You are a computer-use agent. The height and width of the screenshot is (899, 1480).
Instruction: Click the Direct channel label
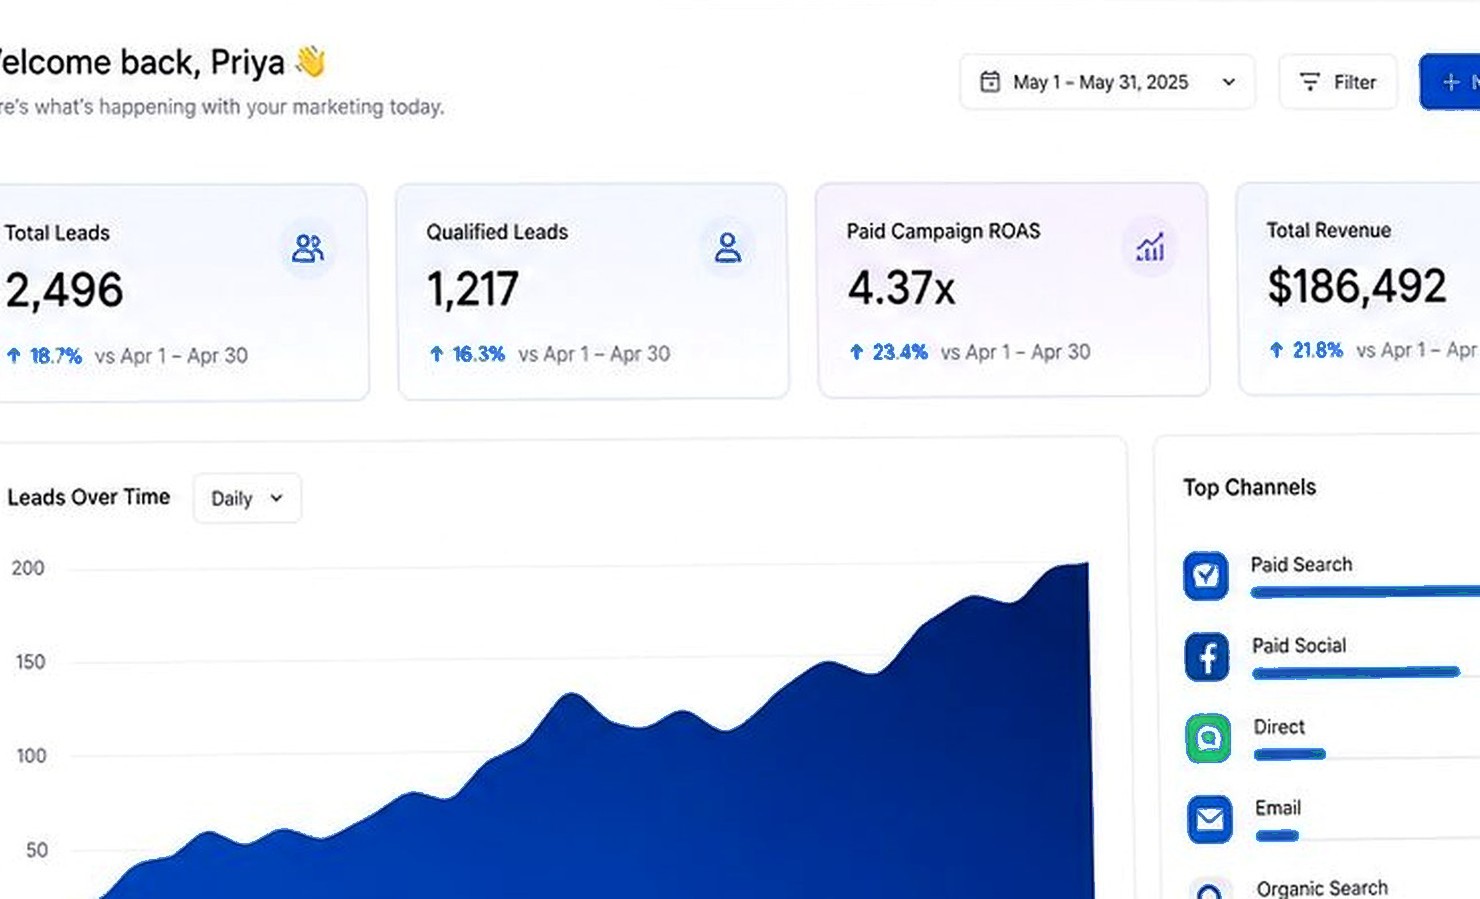(1279, 727)
